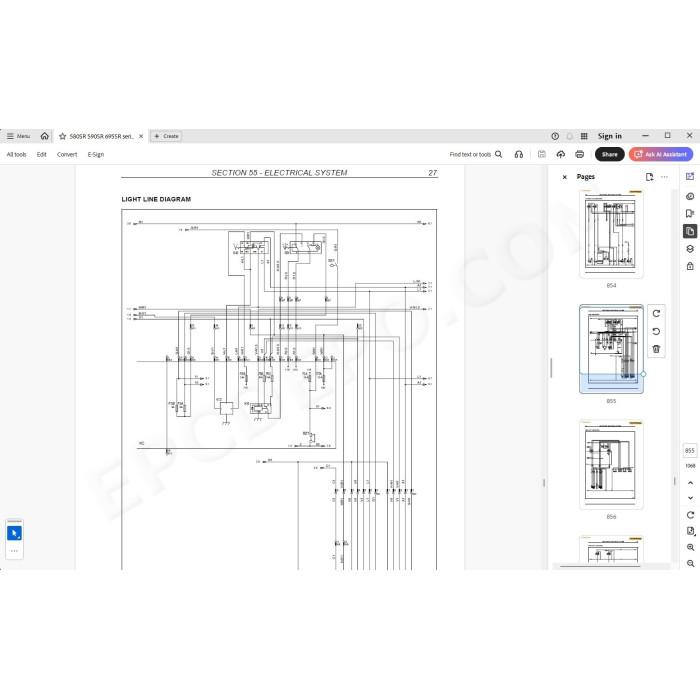This screenshot has width=700, height=700.
Task: Go to previous page with up chevron
Action: (x=690, y=483)
